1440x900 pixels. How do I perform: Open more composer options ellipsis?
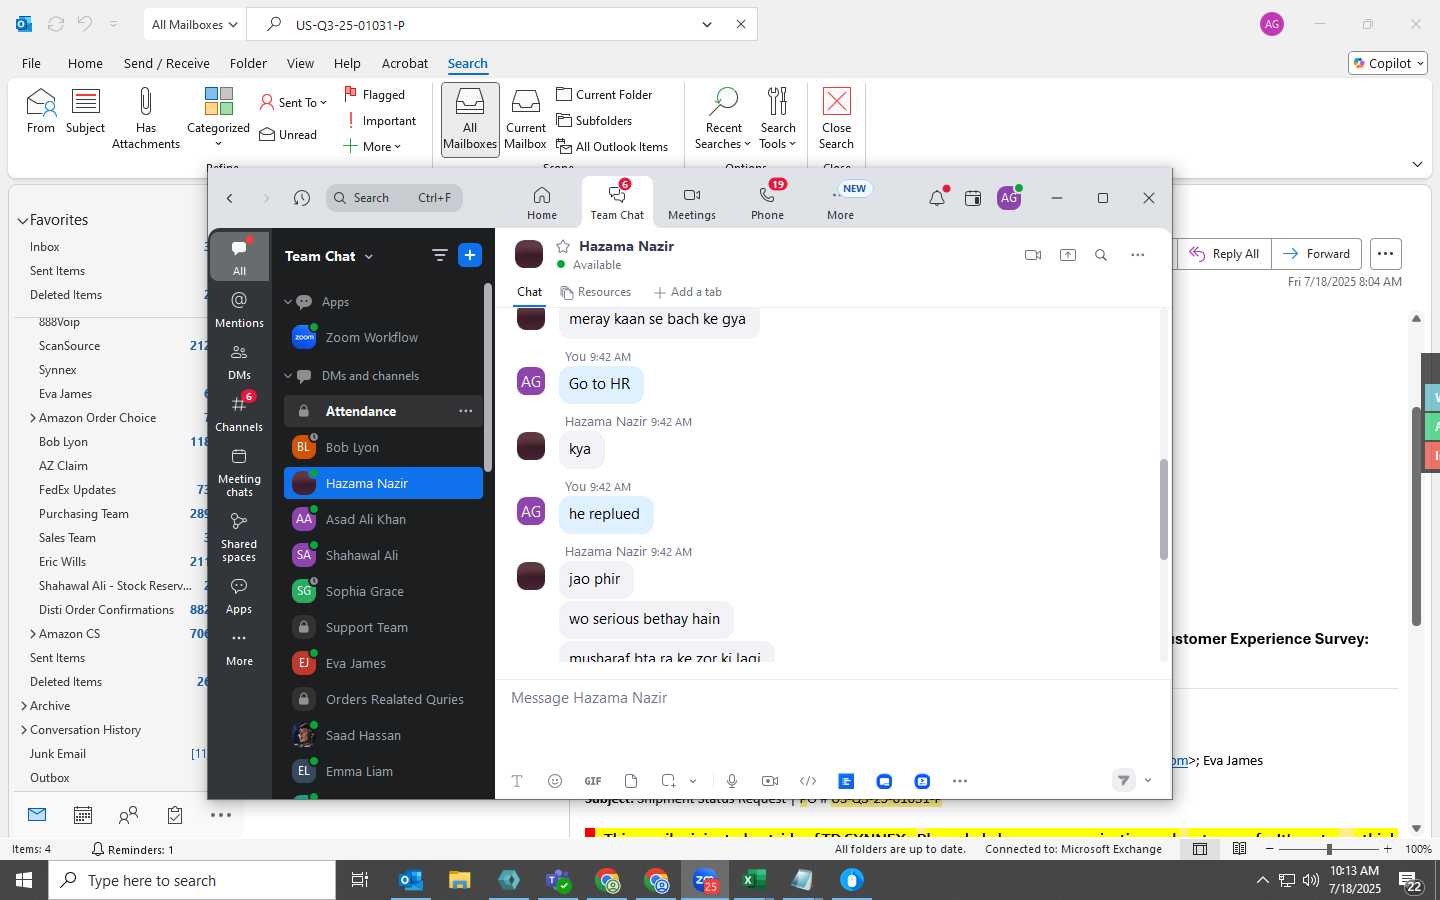coord(960,781)
